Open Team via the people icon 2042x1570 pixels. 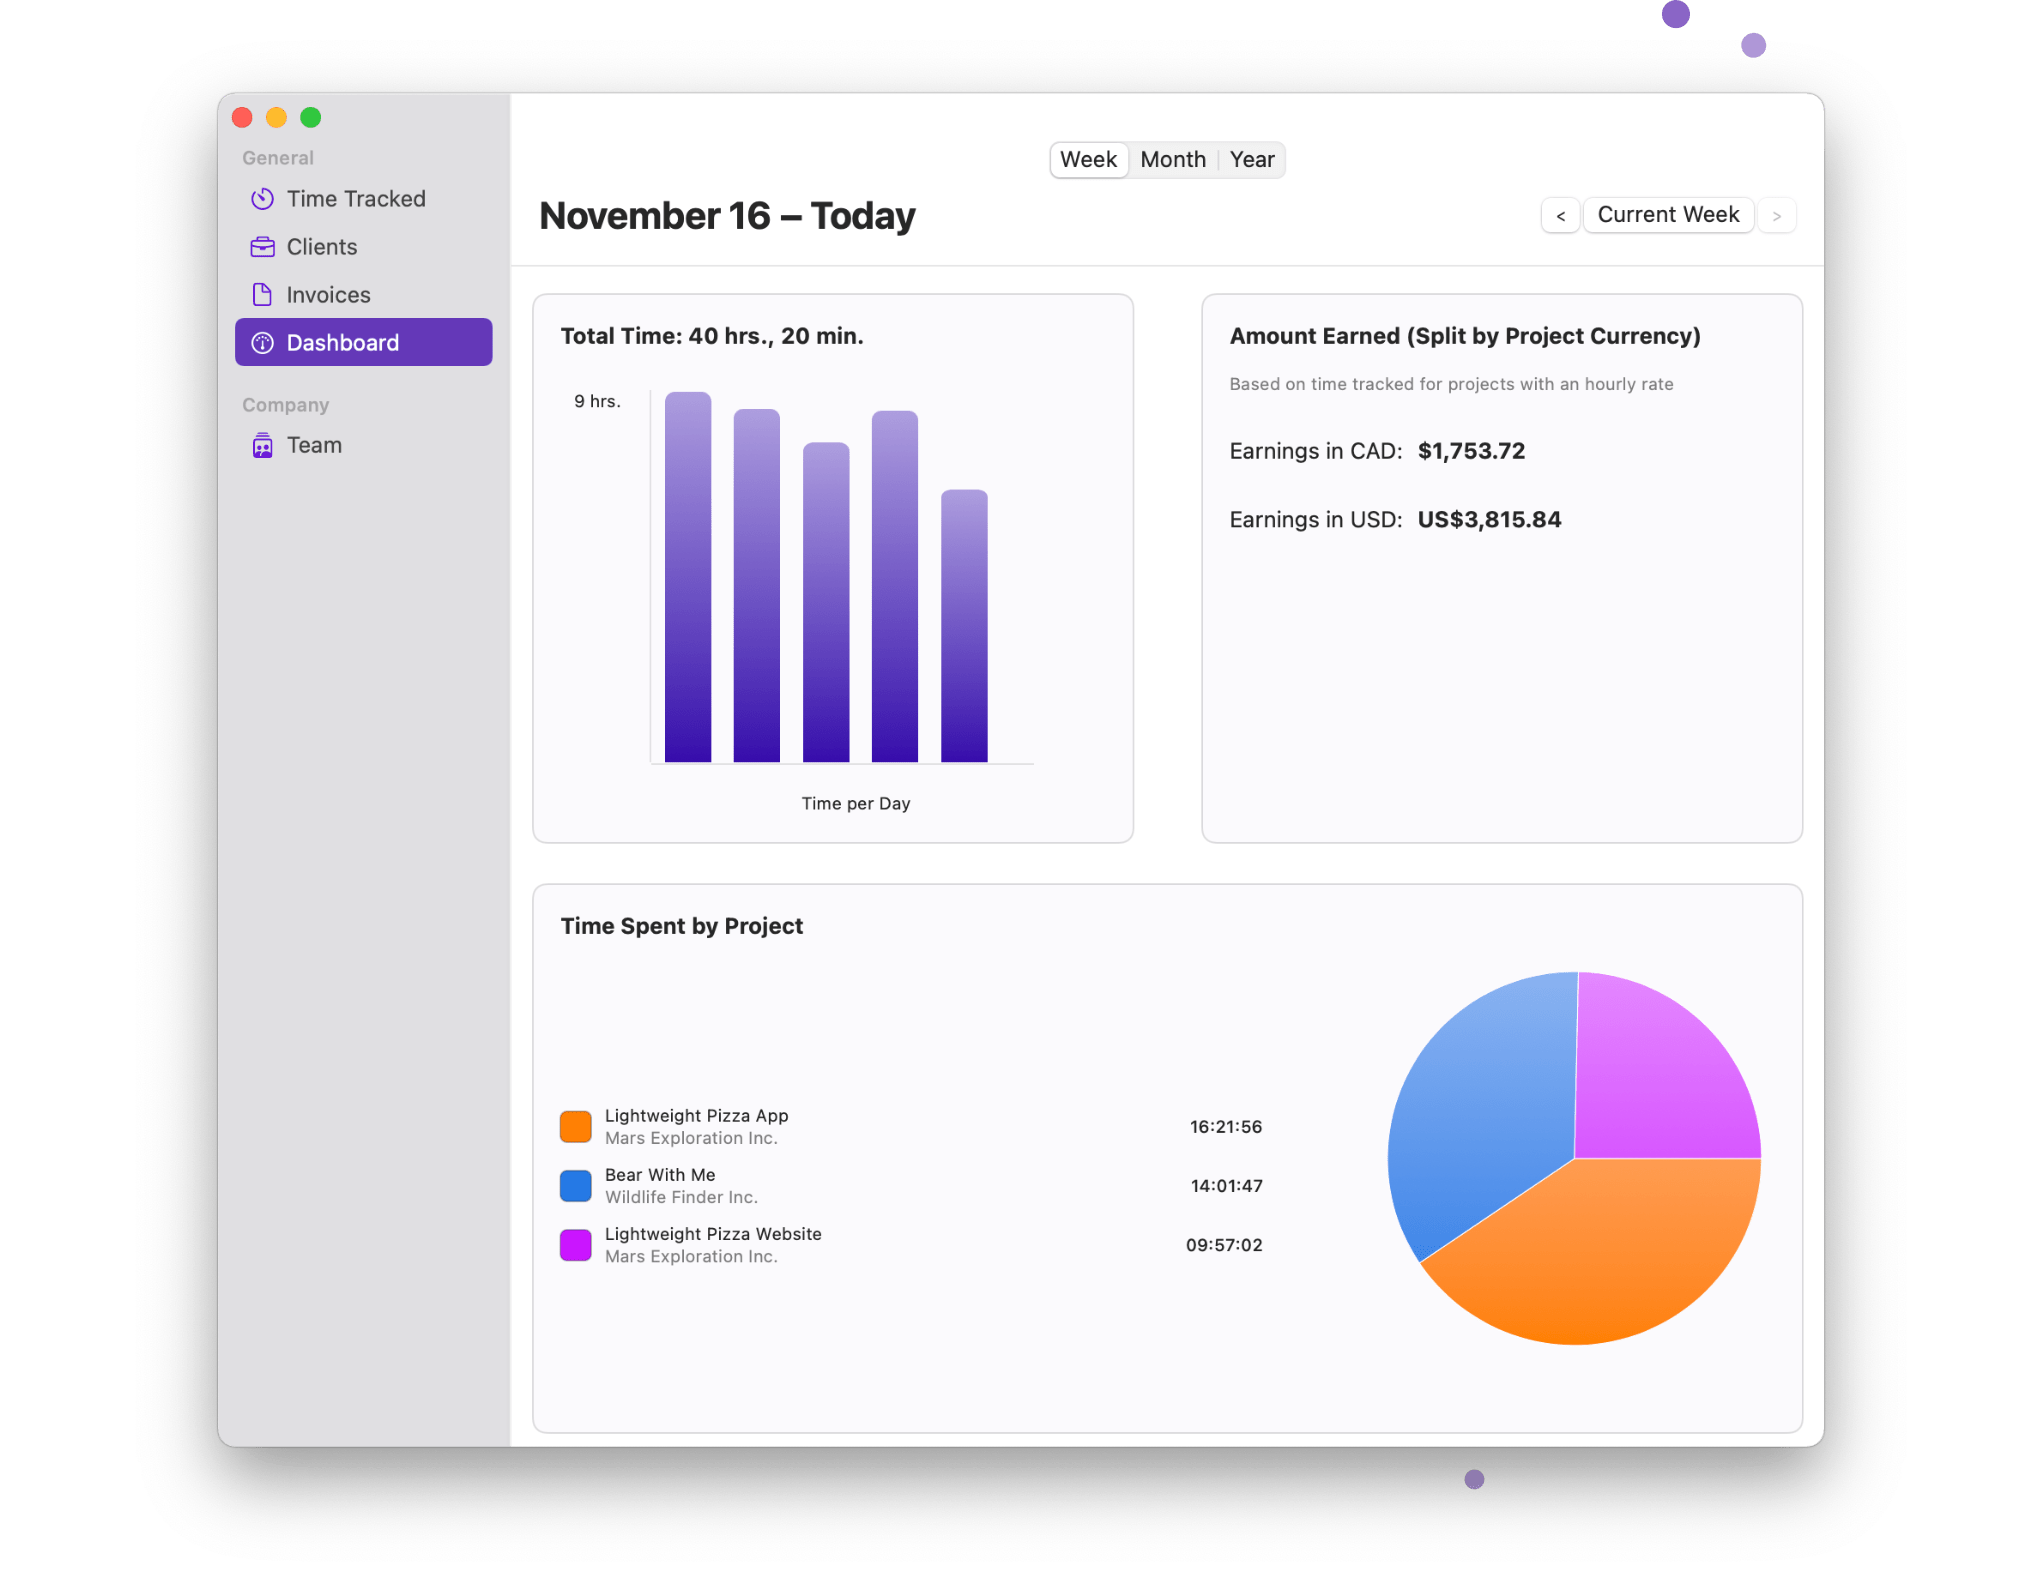pos(261,444)
